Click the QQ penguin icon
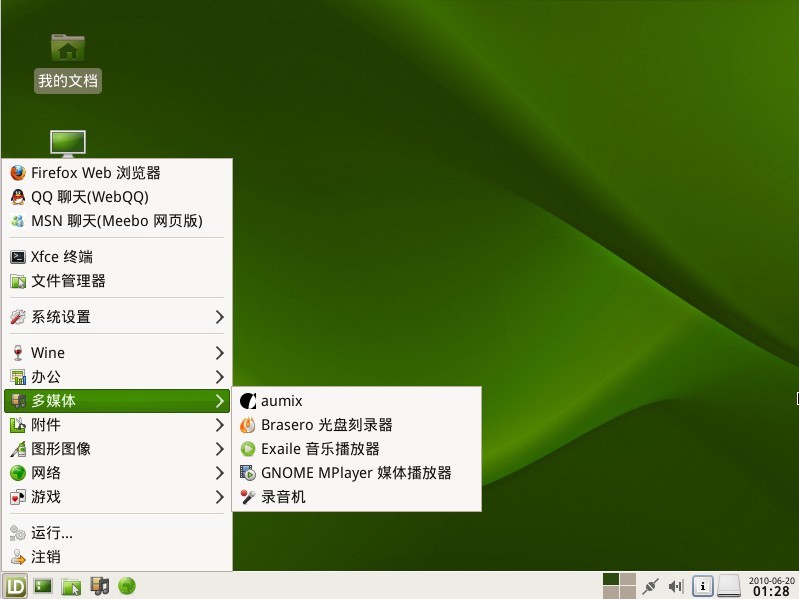Screen dimensions: 799x599 click(18, 197)
